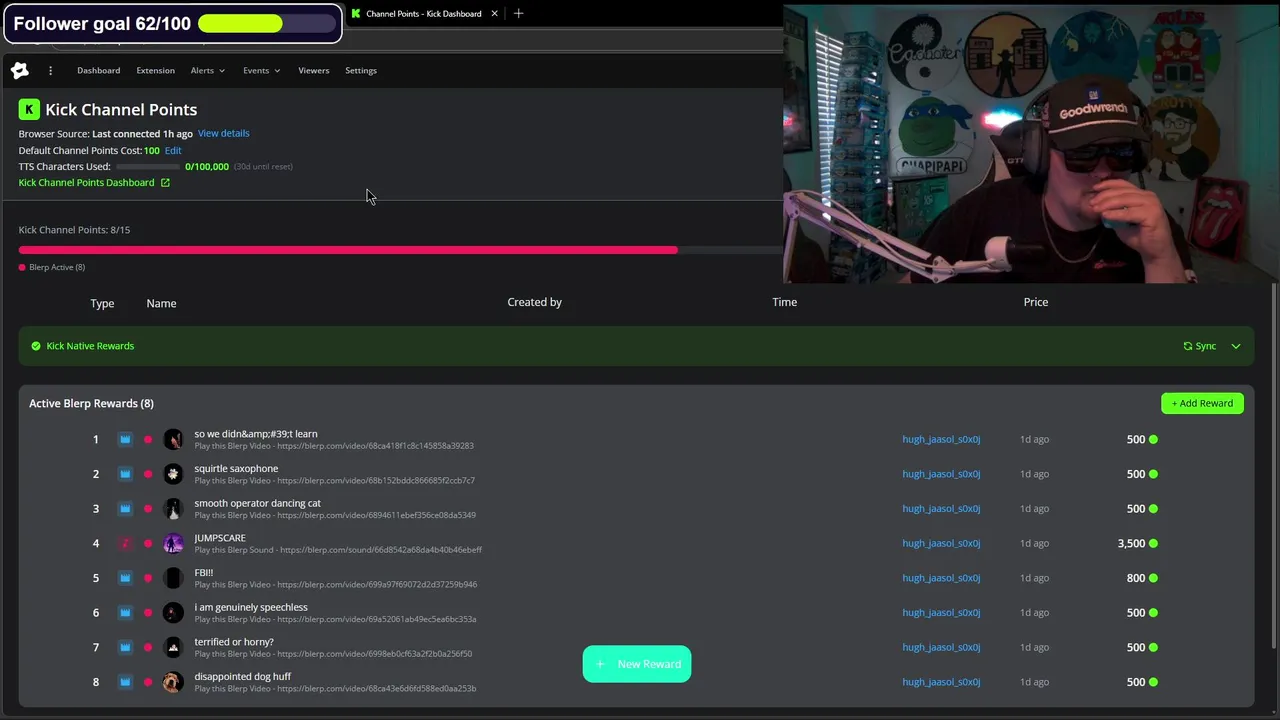Toggle red active dot for disappointed dog huff

pyautogui.click(x=148, y=682)
